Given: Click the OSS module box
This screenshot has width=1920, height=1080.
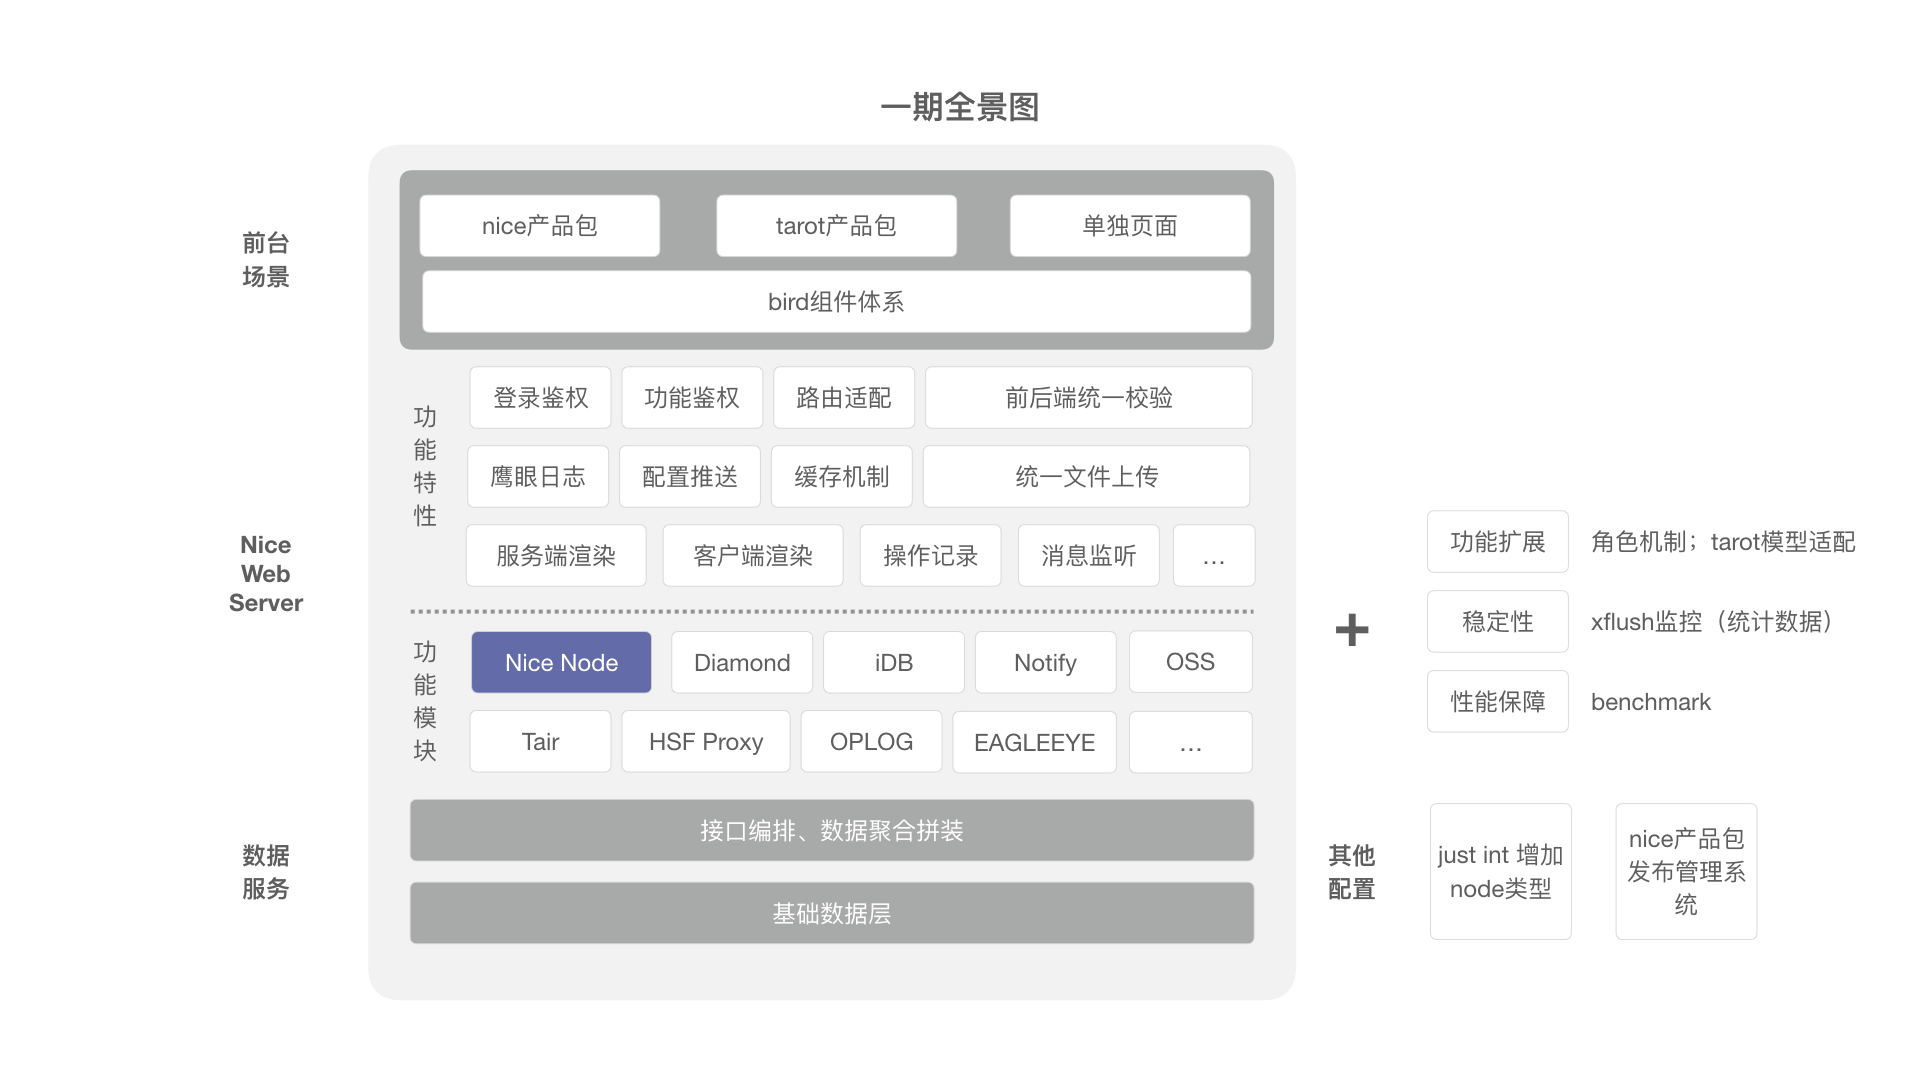Looking at the screenshot, I should click(1190, 662).
